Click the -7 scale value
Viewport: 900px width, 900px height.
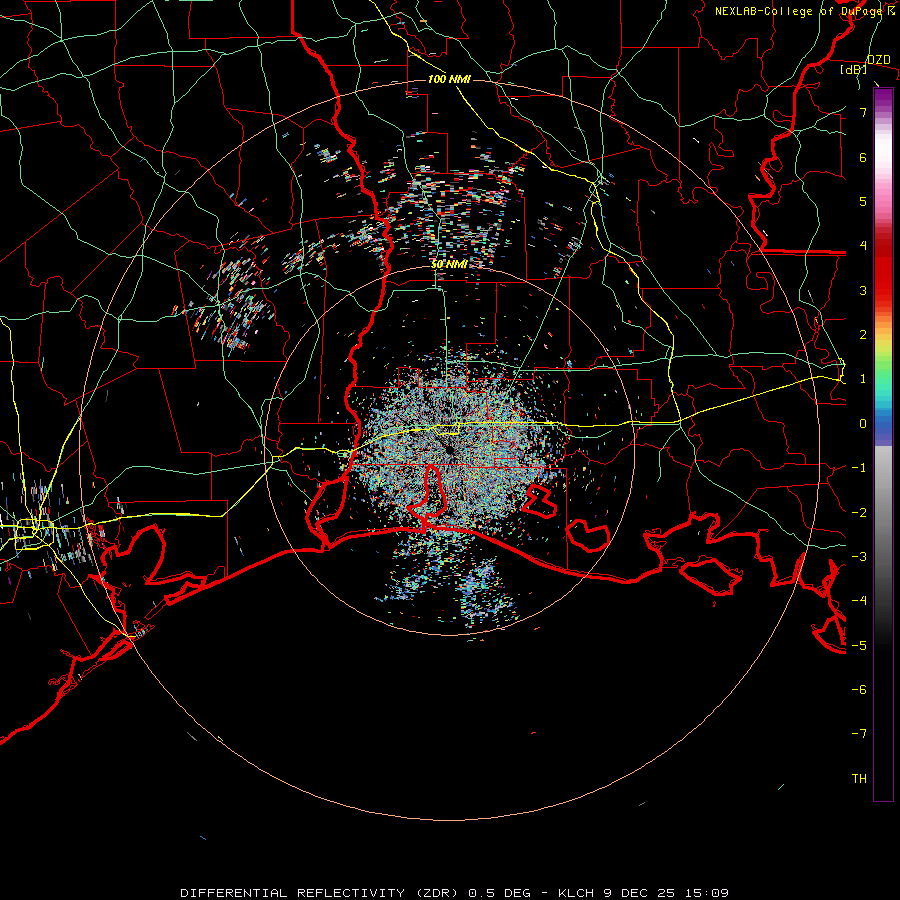859,734
